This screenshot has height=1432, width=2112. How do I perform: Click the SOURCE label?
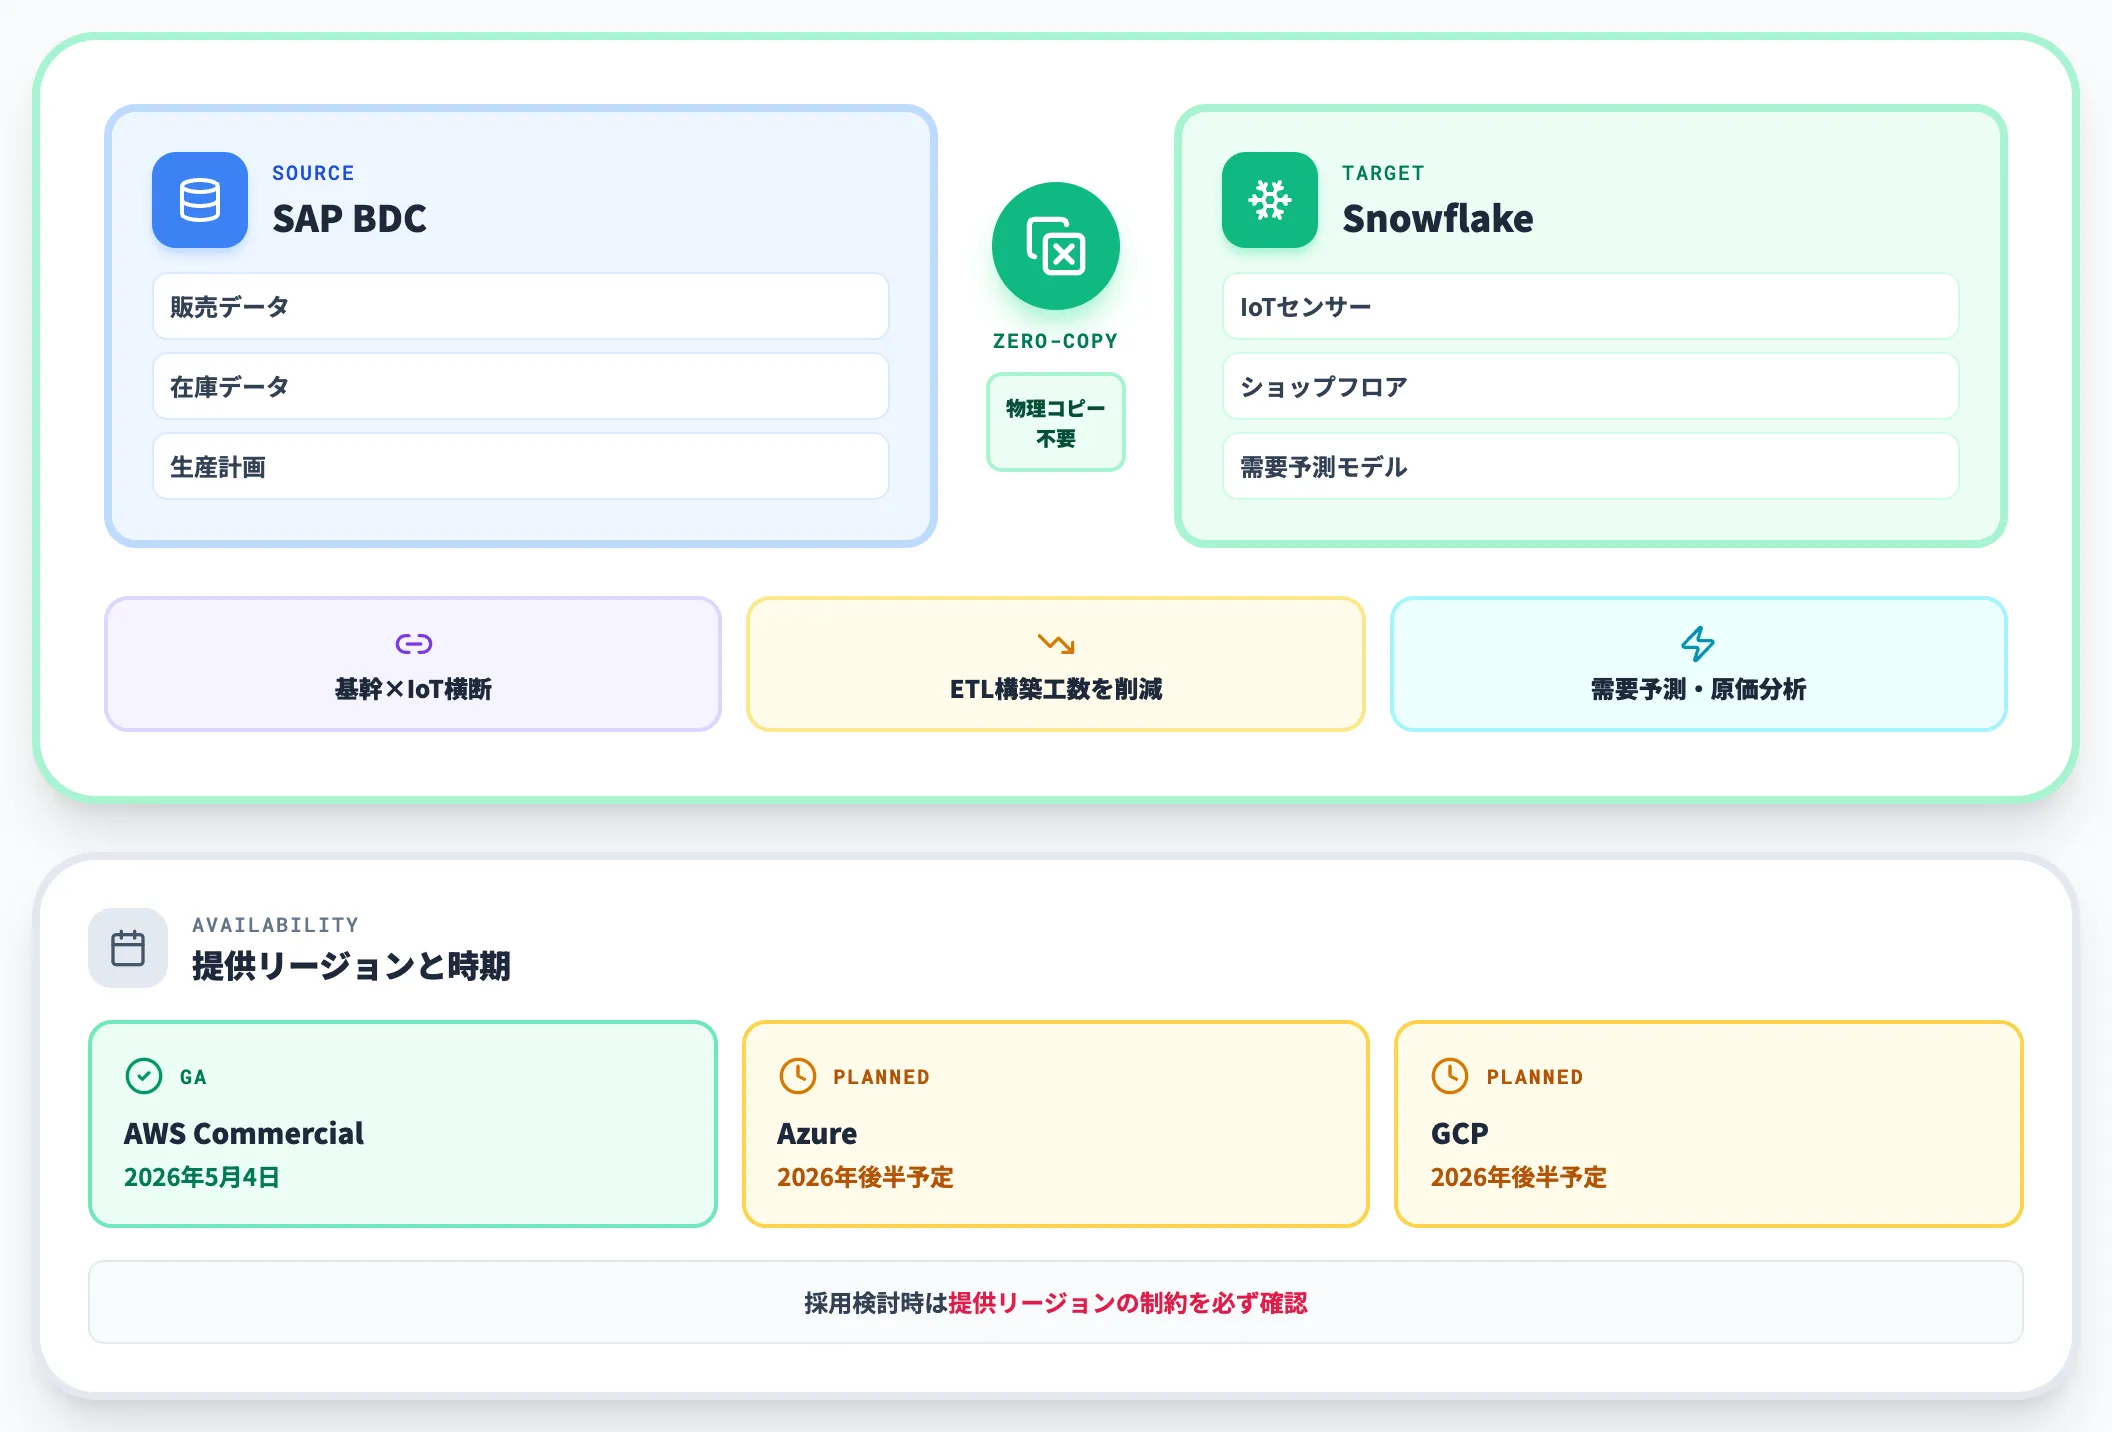click(x=313, y=173)
